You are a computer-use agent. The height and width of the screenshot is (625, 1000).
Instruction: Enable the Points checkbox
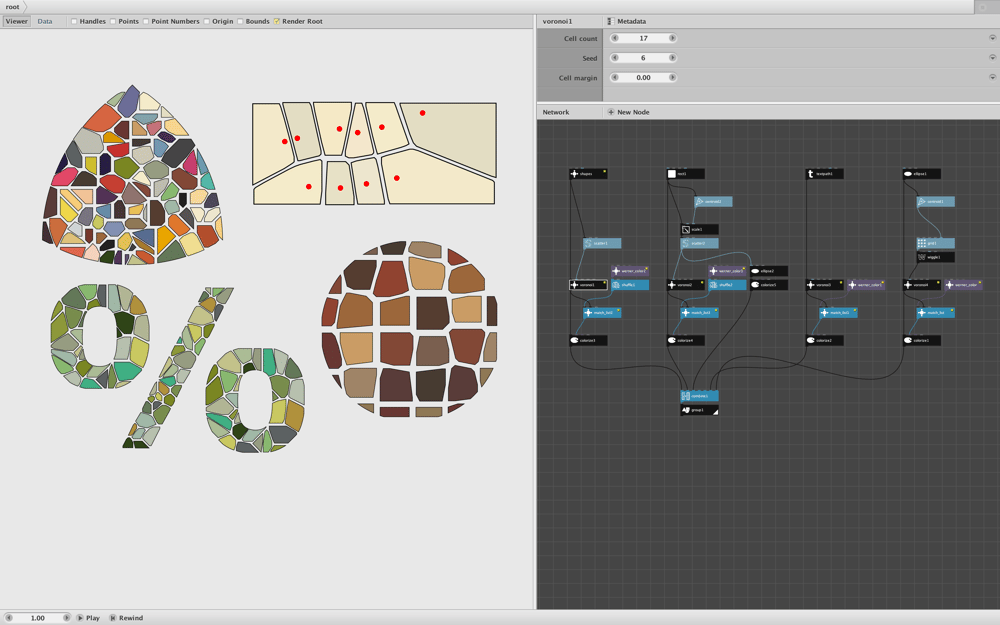pos(113,21)
